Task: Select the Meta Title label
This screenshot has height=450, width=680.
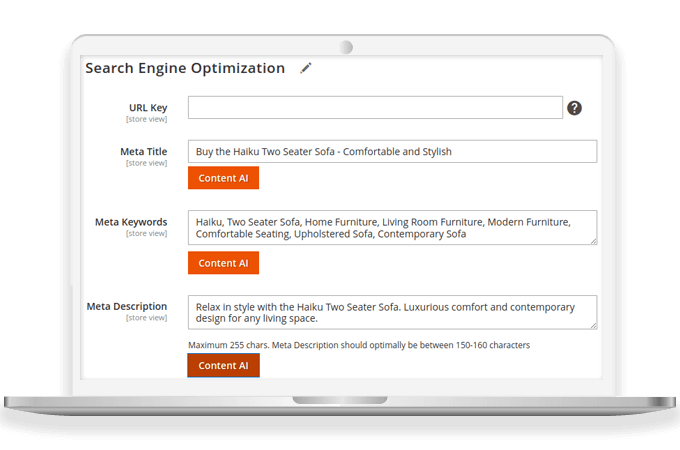Action: pos(143,151)
